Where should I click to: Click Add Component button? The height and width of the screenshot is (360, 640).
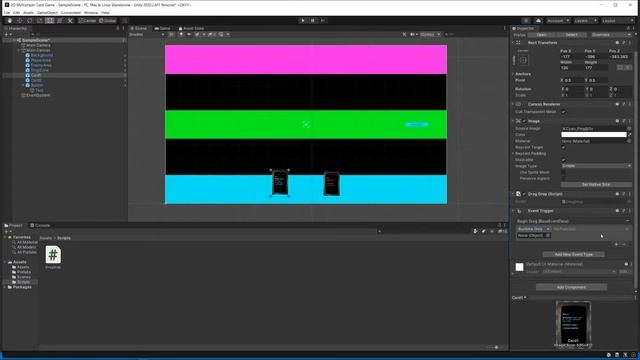[x=571, y=287]
